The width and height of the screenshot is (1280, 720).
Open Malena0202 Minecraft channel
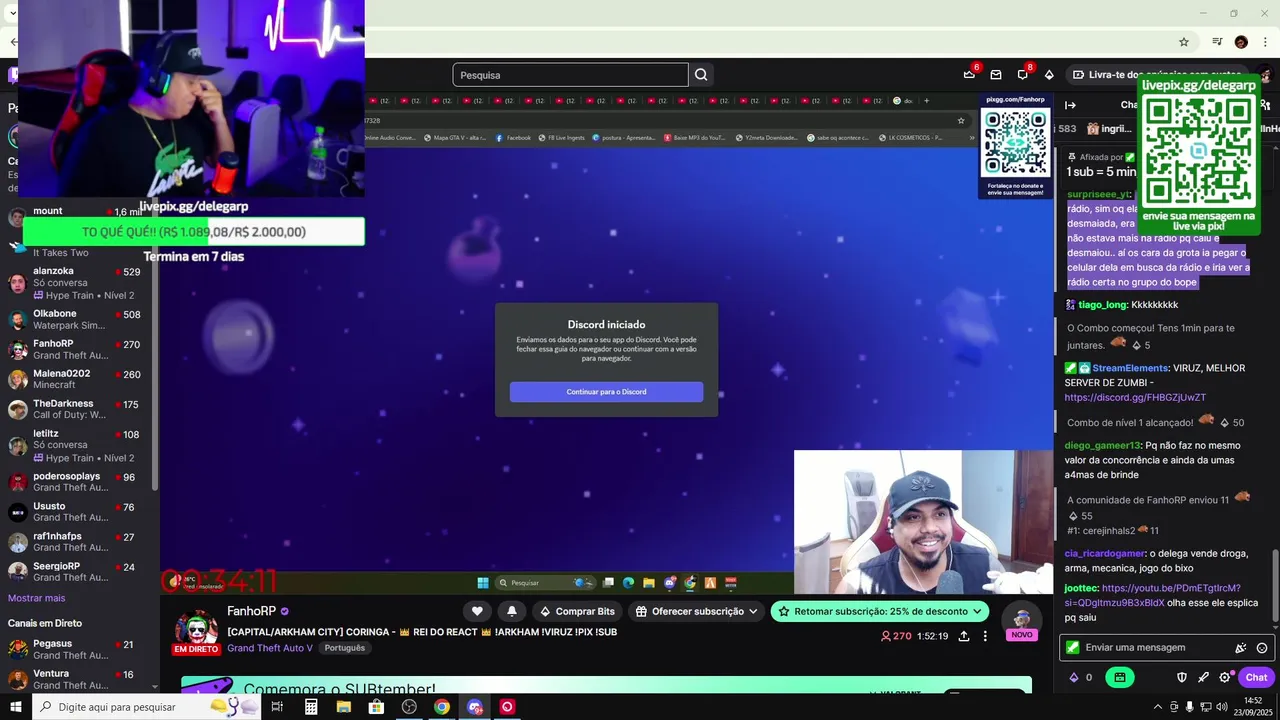click(x=78, y=379)
